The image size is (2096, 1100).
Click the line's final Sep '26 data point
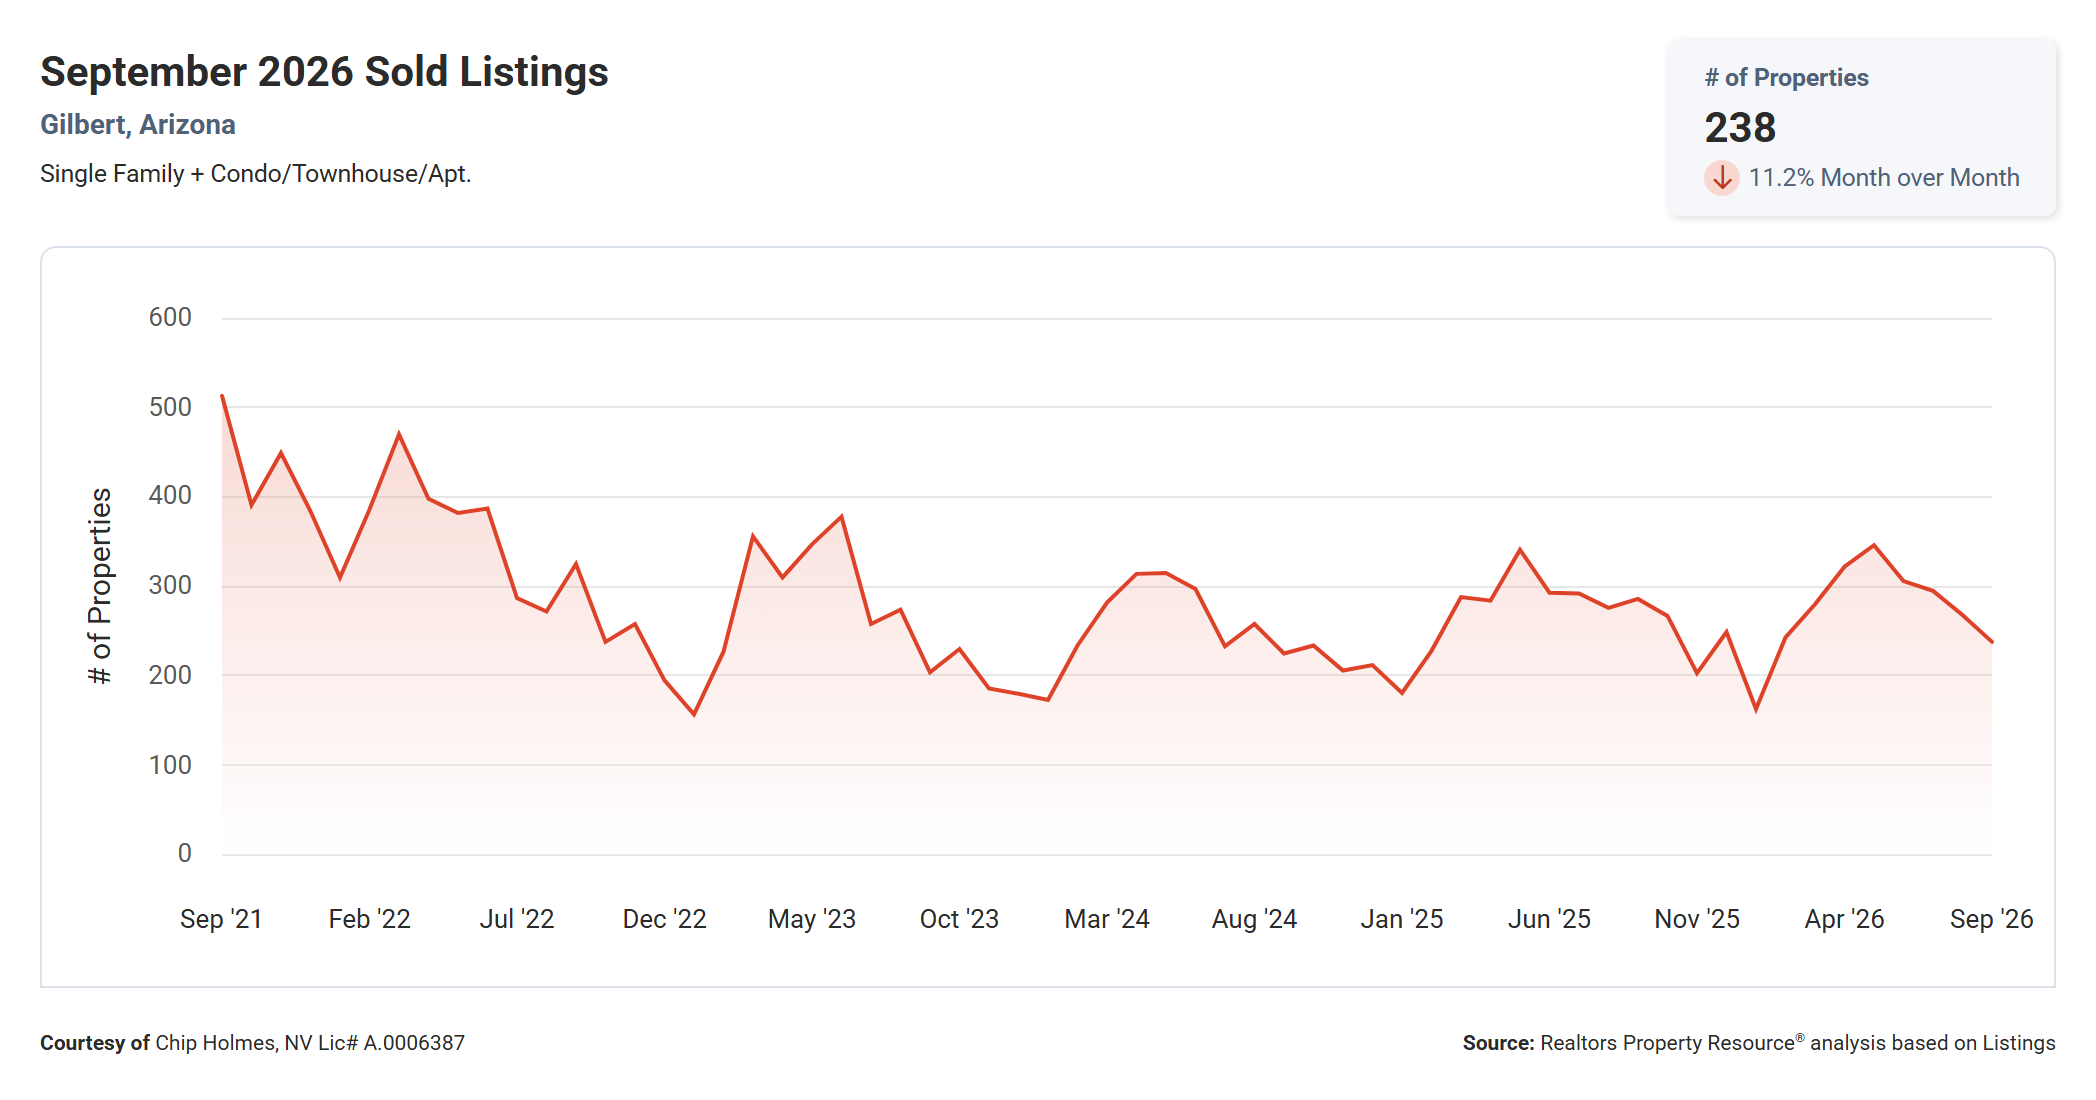click(1992, 642)
